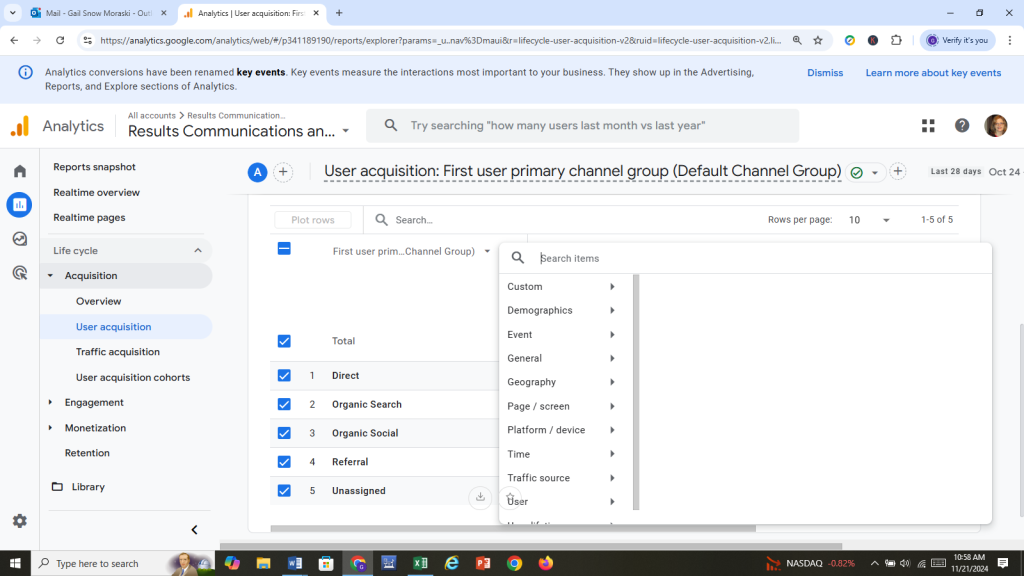
Task: Open the Platform / device submenu
Action: pyautogui.click(x=562, y=430)
